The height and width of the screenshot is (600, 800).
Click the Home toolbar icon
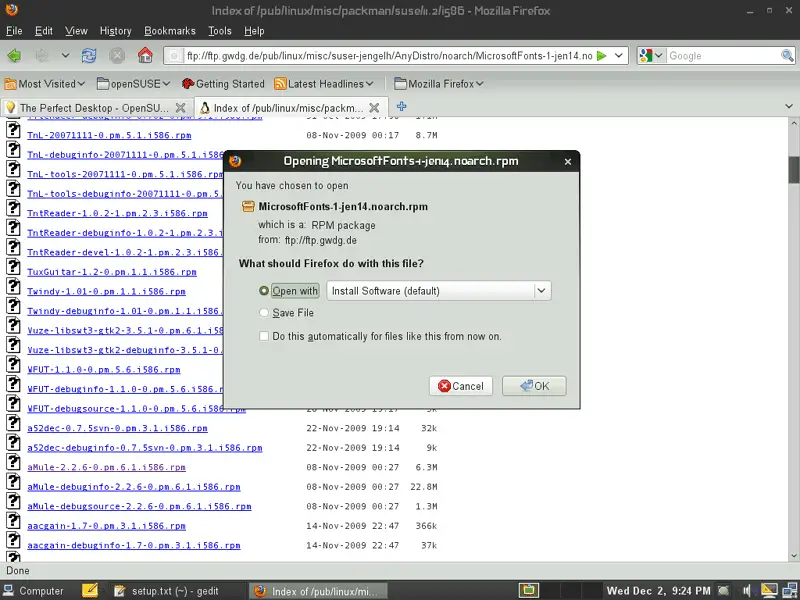pyautogui.click(x=145, y=56)
